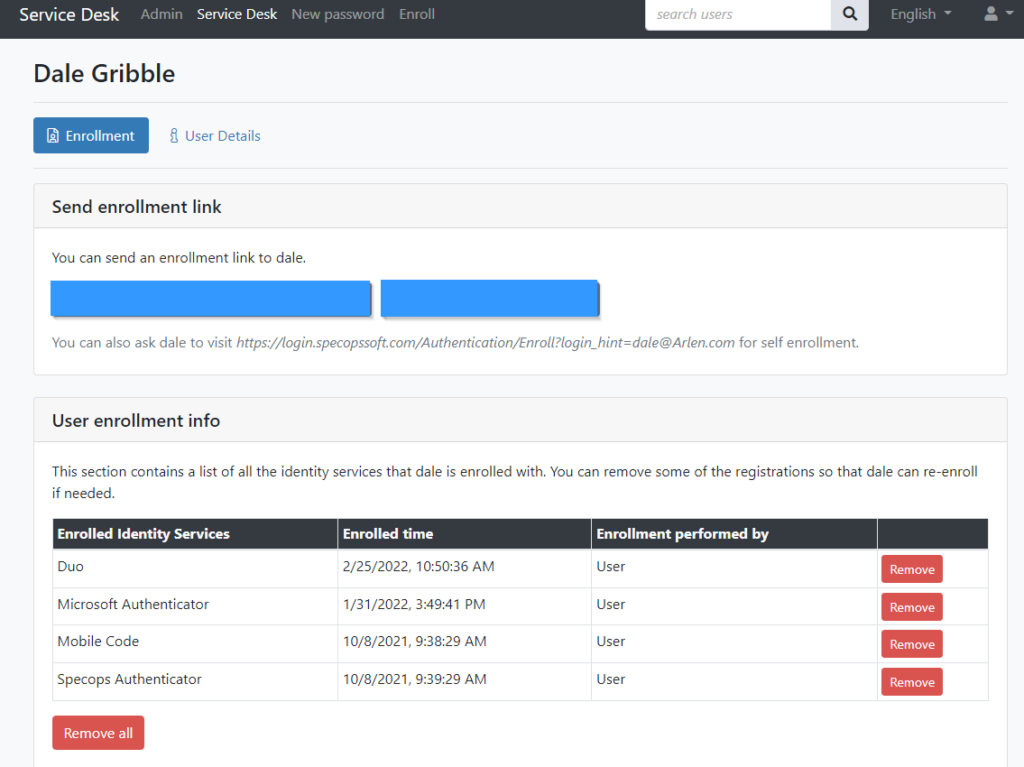The image size is (1024, 767).
Task: Click the 10/8/2021, 9:39:29 AM time cell
Action: 464,680
